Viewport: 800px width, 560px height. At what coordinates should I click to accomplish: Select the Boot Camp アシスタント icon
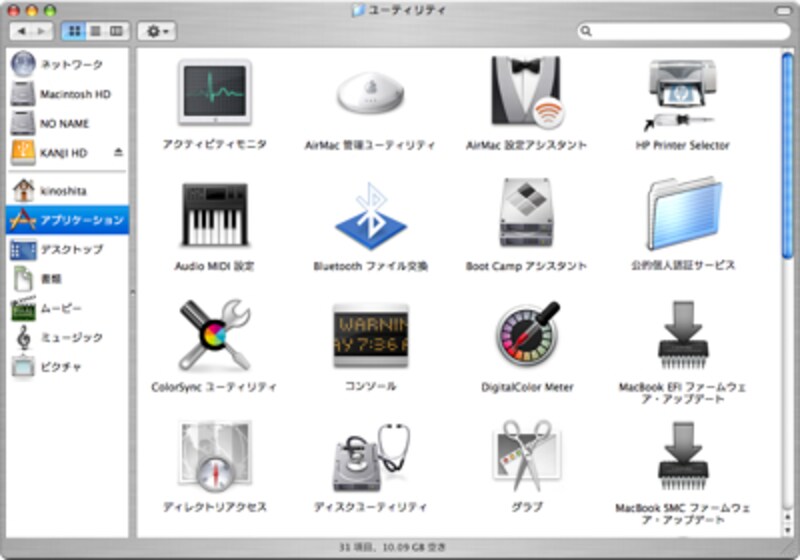coord(527,213)
